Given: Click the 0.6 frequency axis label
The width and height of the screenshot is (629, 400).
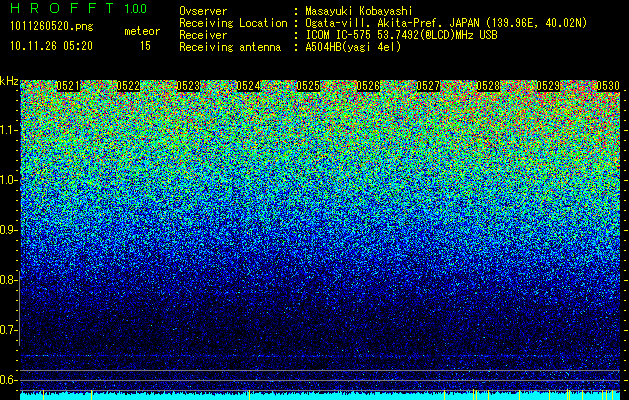Looking at the screenshot, I should (8, 380).
